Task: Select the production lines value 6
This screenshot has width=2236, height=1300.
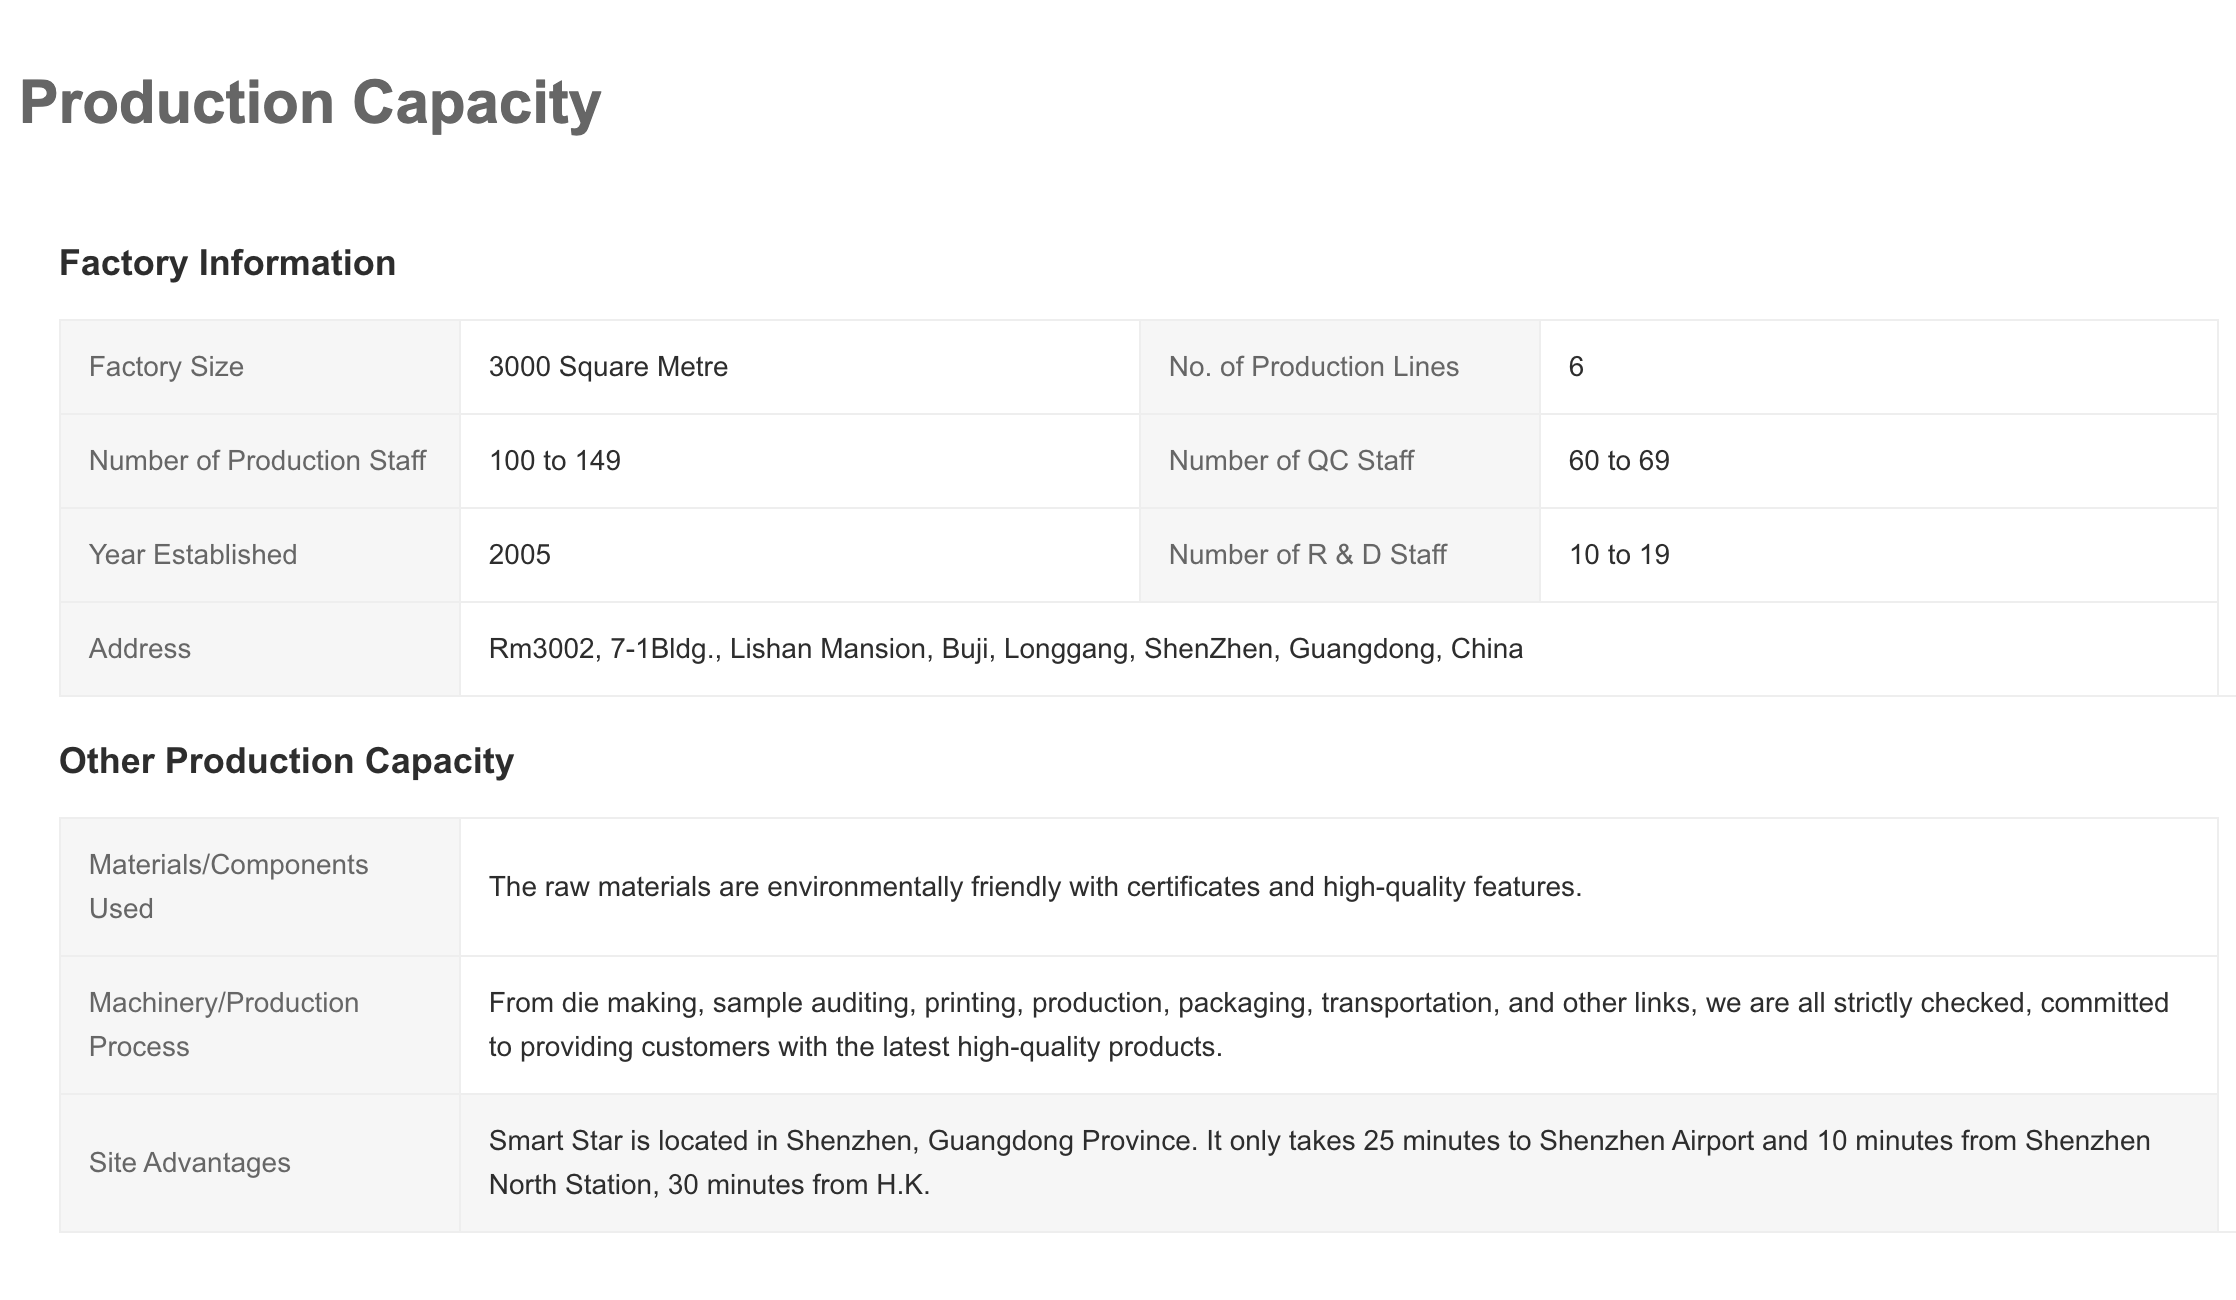Action: point(1576,367)
